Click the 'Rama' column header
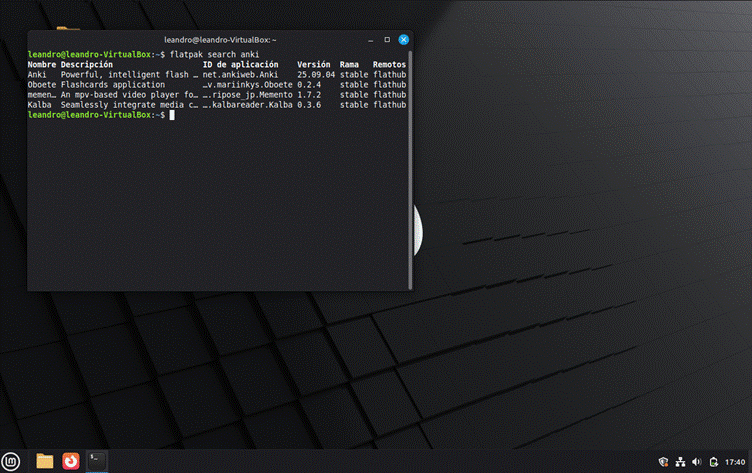 pyautogui.click(x=349, y=65)
